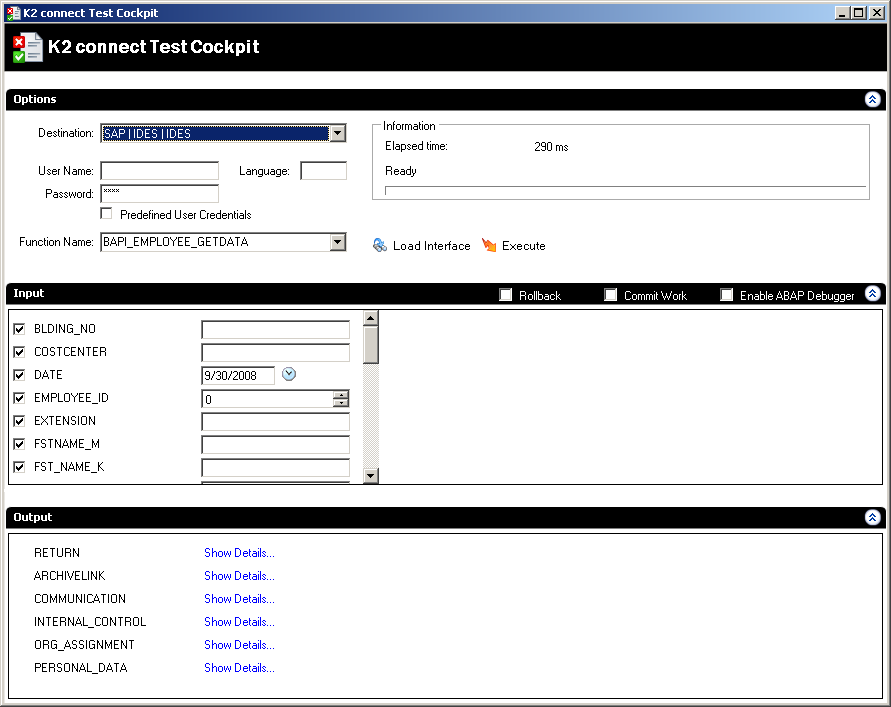Click the Output section header
The image size is (891, 707).
pyautogui.click(x=446, y=518)
